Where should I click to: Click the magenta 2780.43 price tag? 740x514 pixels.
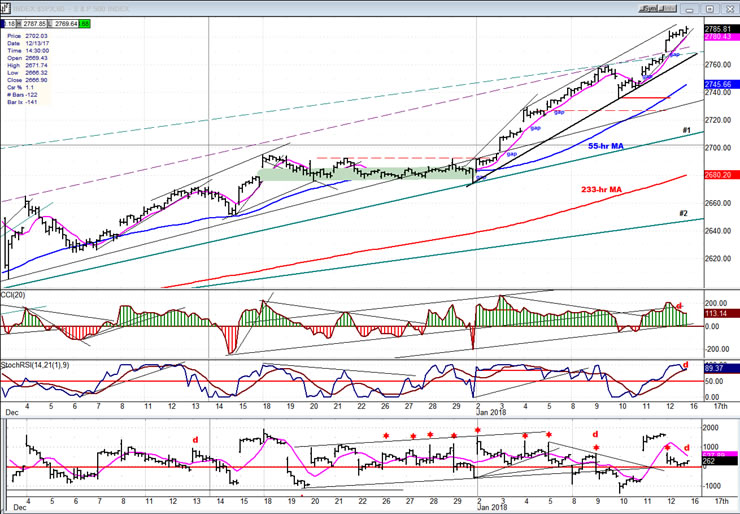point(721,37)
